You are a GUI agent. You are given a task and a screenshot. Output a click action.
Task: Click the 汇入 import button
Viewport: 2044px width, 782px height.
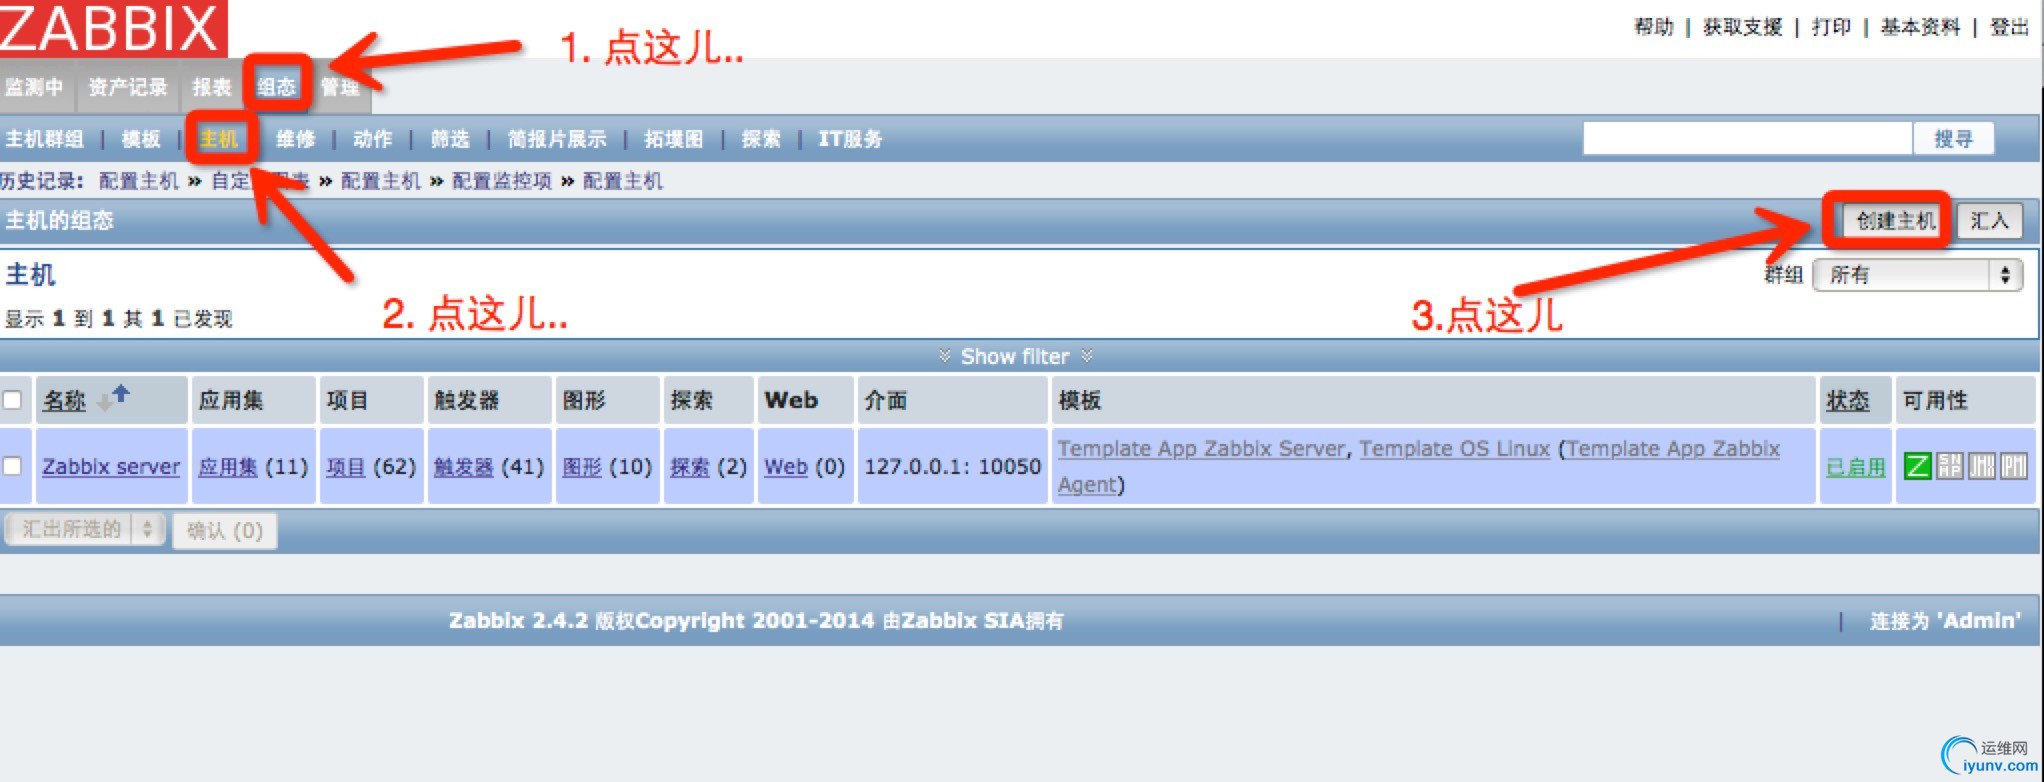point(1989,220)
